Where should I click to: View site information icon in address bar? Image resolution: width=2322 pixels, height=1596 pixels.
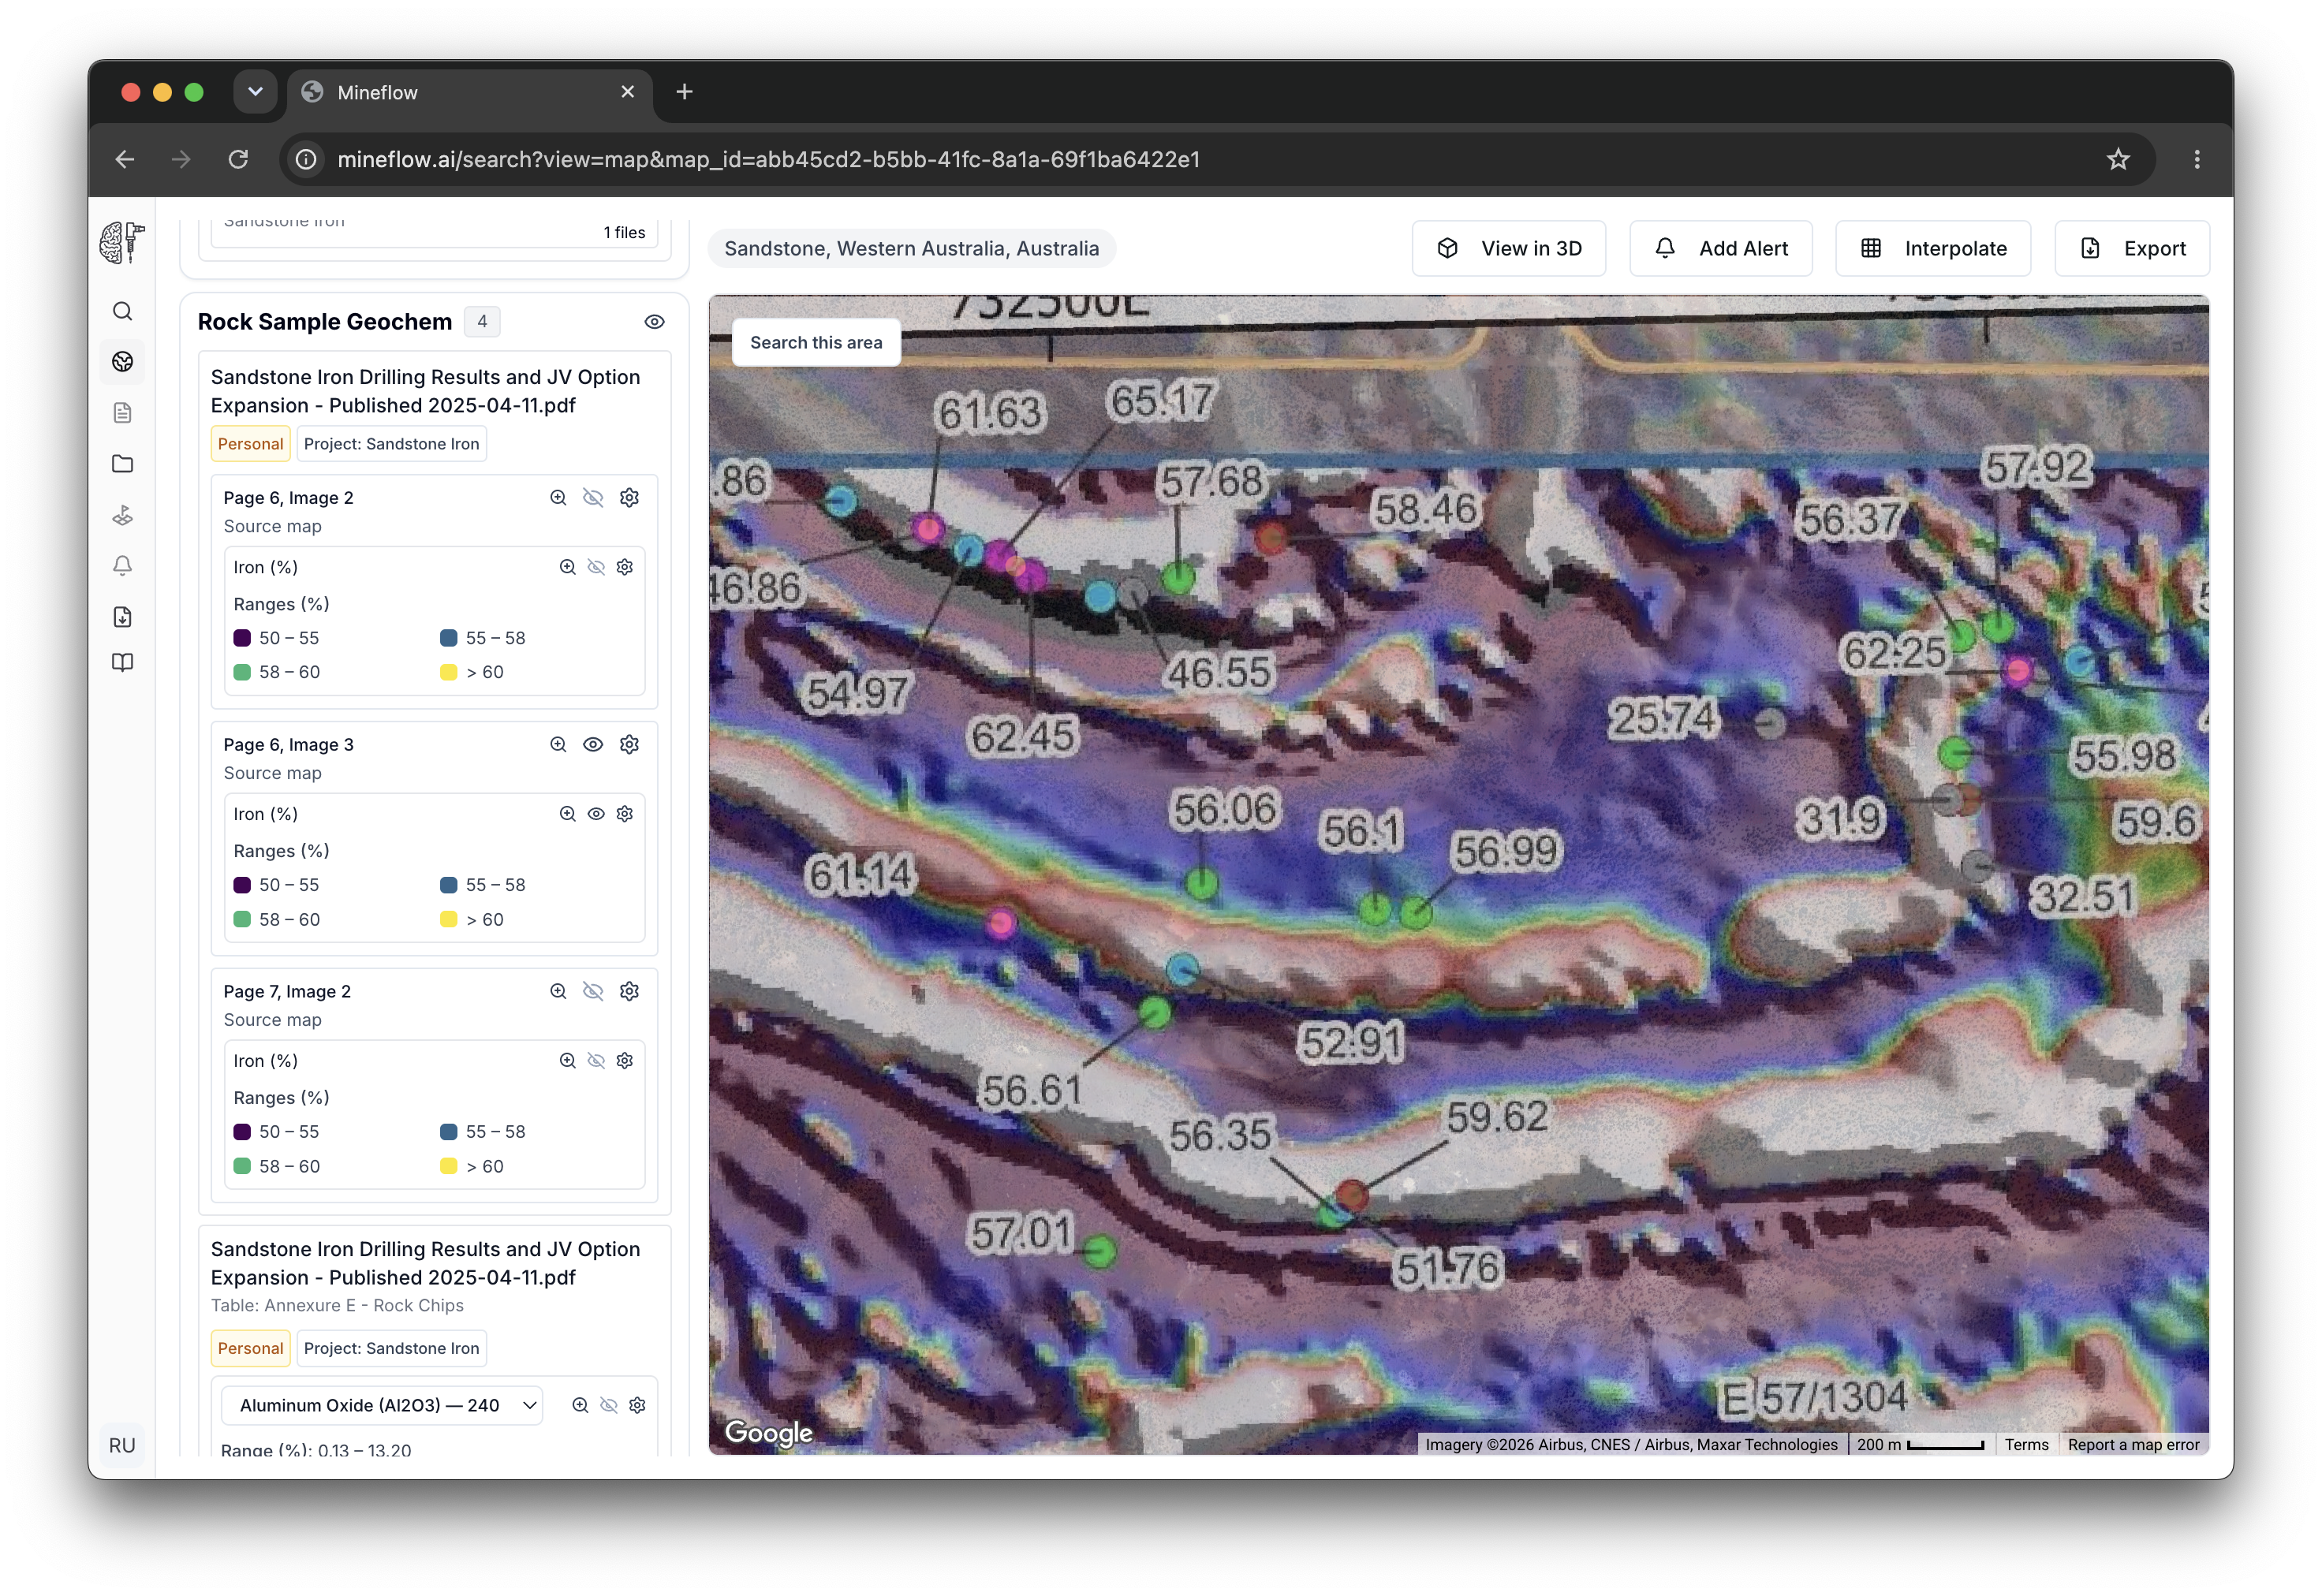click(x=306, y=159)
